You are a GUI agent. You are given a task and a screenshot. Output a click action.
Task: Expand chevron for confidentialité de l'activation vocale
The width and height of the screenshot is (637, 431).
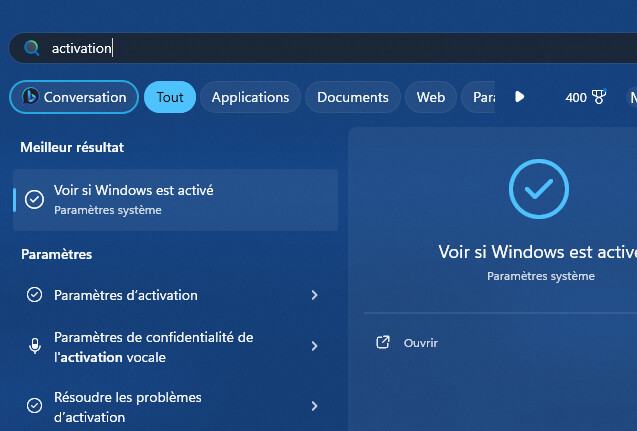(x=314, y=346)
